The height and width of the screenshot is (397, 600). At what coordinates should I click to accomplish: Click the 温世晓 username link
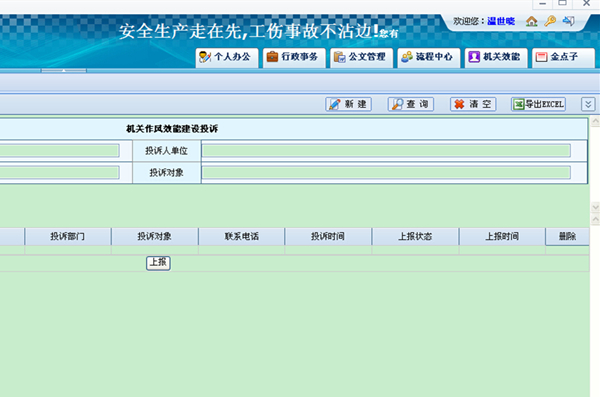coord(501,21)
